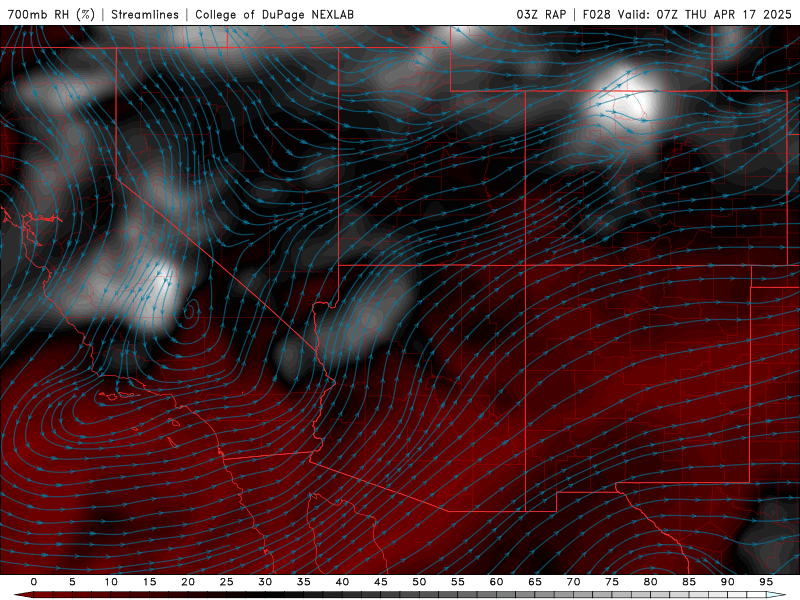Click the "75" colorbar scale label
The height and width of the screenshot is (600, 800).
pos(612,582)
